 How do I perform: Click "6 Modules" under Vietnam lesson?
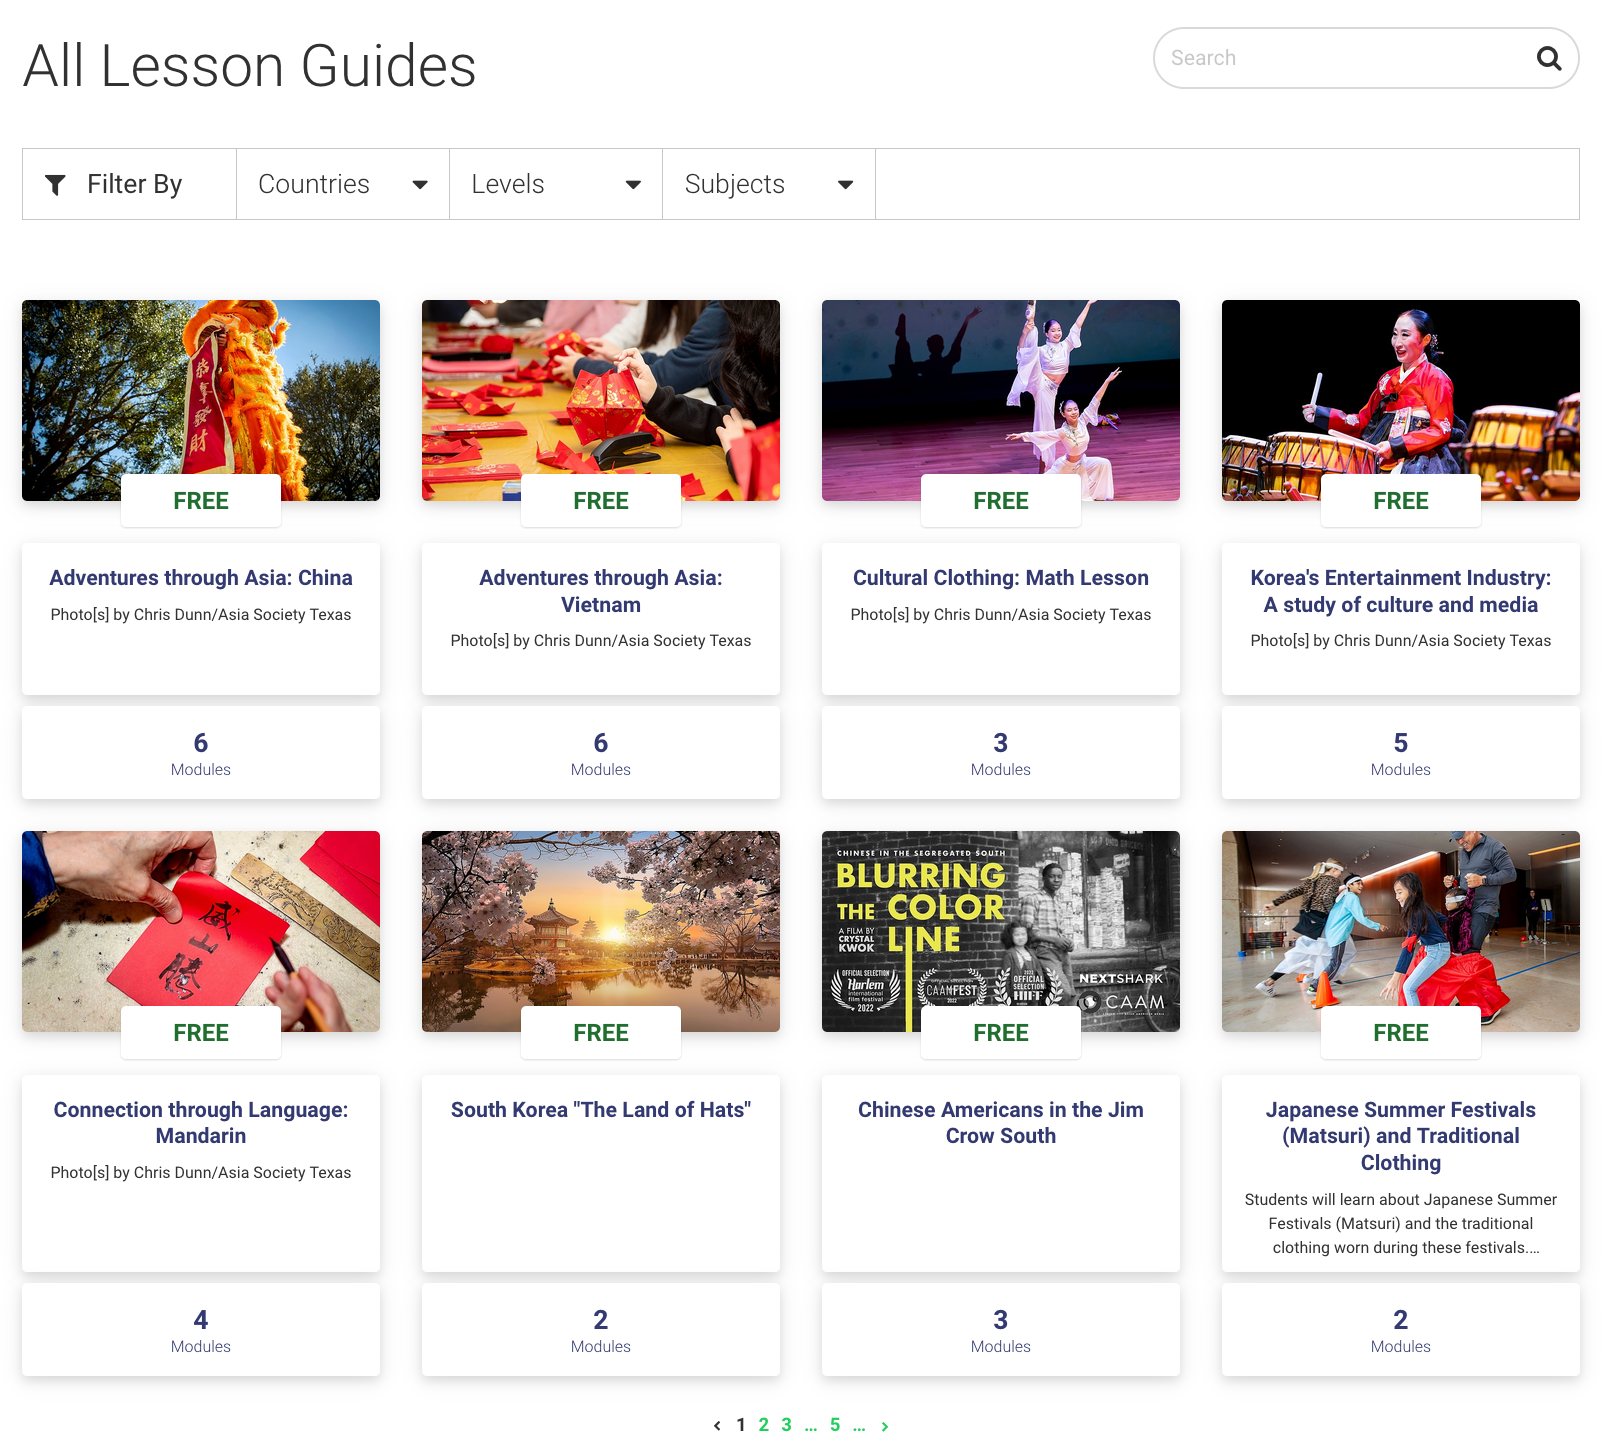click(601, 753)
